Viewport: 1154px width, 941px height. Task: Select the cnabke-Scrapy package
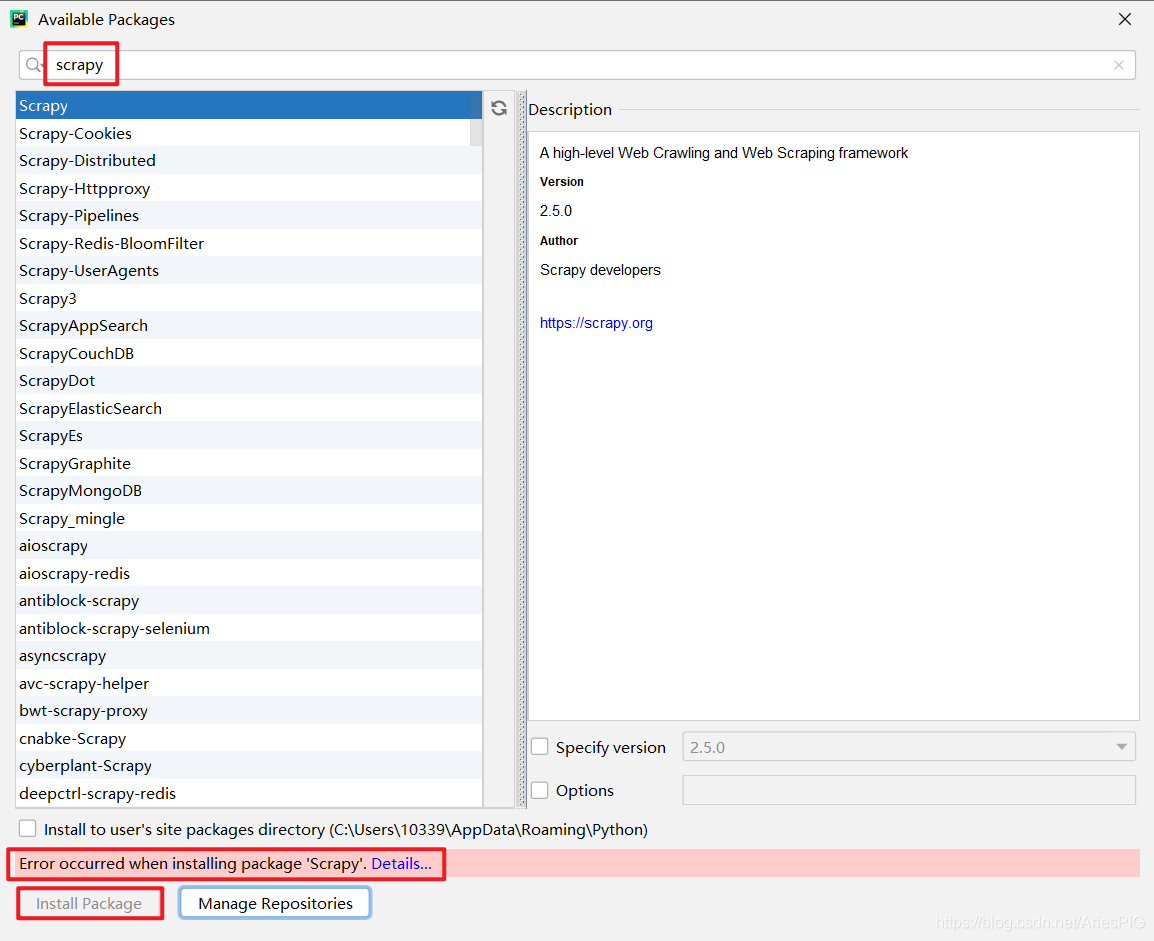[249, 738]
